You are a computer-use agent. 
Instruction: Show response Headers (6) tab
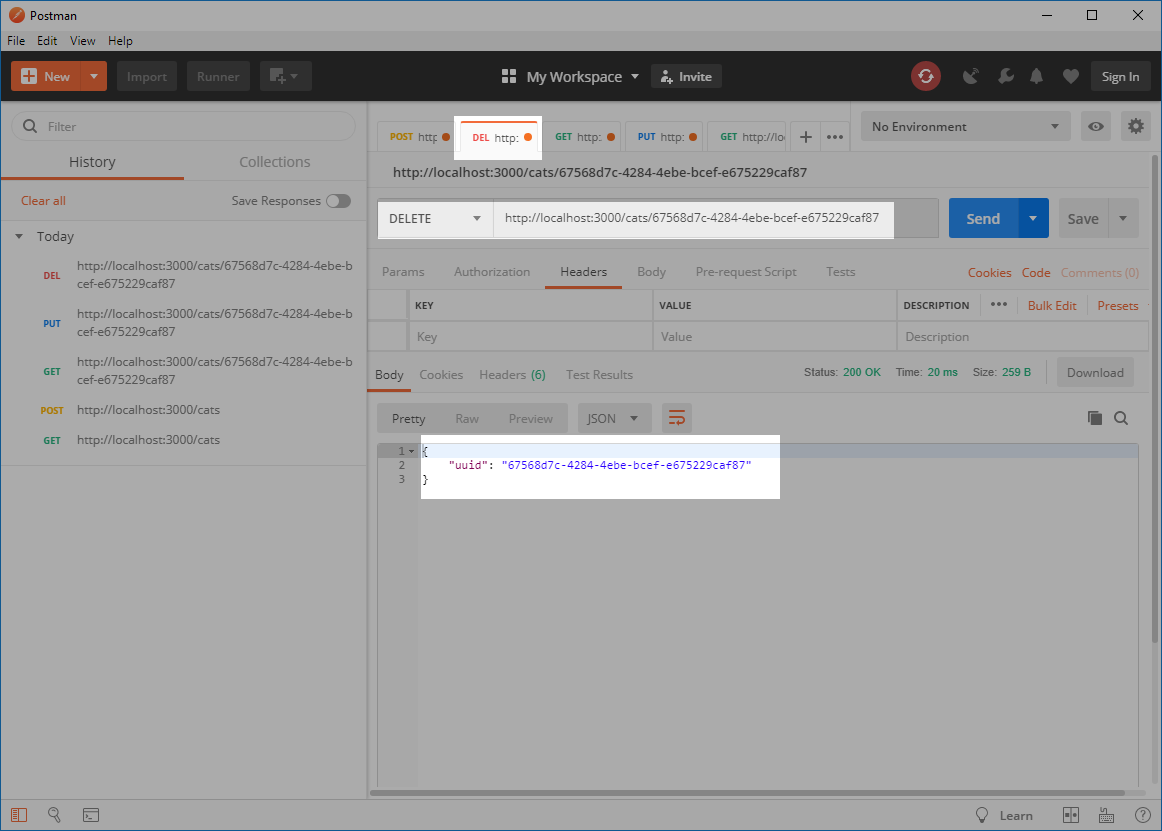tap(512, 375)
